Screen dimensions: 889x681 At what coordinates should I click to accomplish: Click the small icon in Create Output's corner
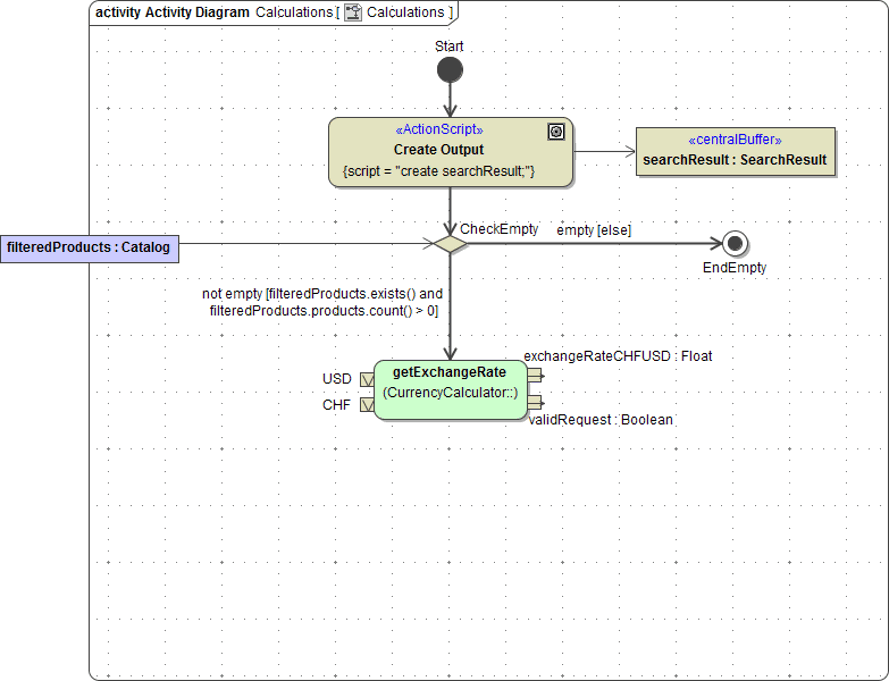click(557, 132)
